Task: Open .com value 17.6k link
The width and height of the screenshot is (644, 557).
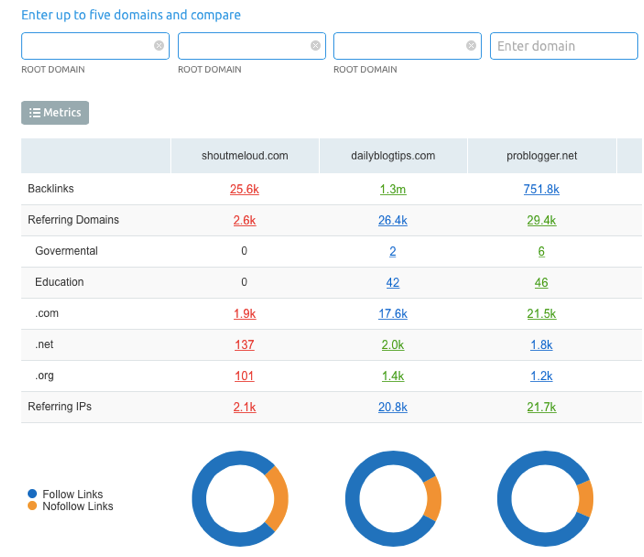Action: tap(393, 314)
